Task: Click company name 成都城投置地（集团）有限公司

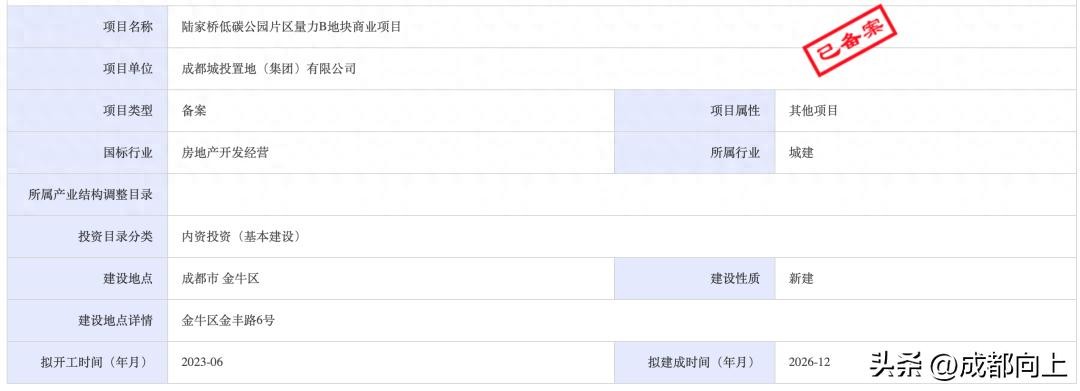Action: pos(269,69)
